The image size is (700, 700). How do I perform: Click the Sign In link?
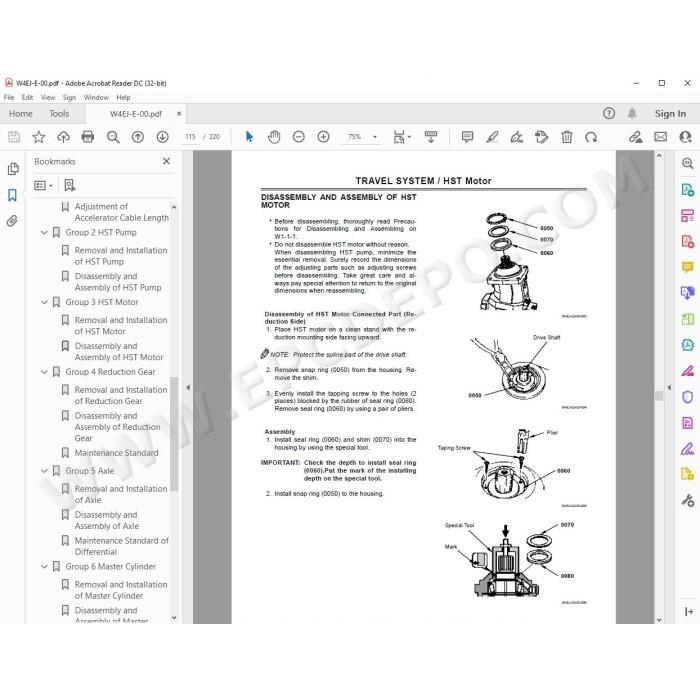tap(670, 114)
